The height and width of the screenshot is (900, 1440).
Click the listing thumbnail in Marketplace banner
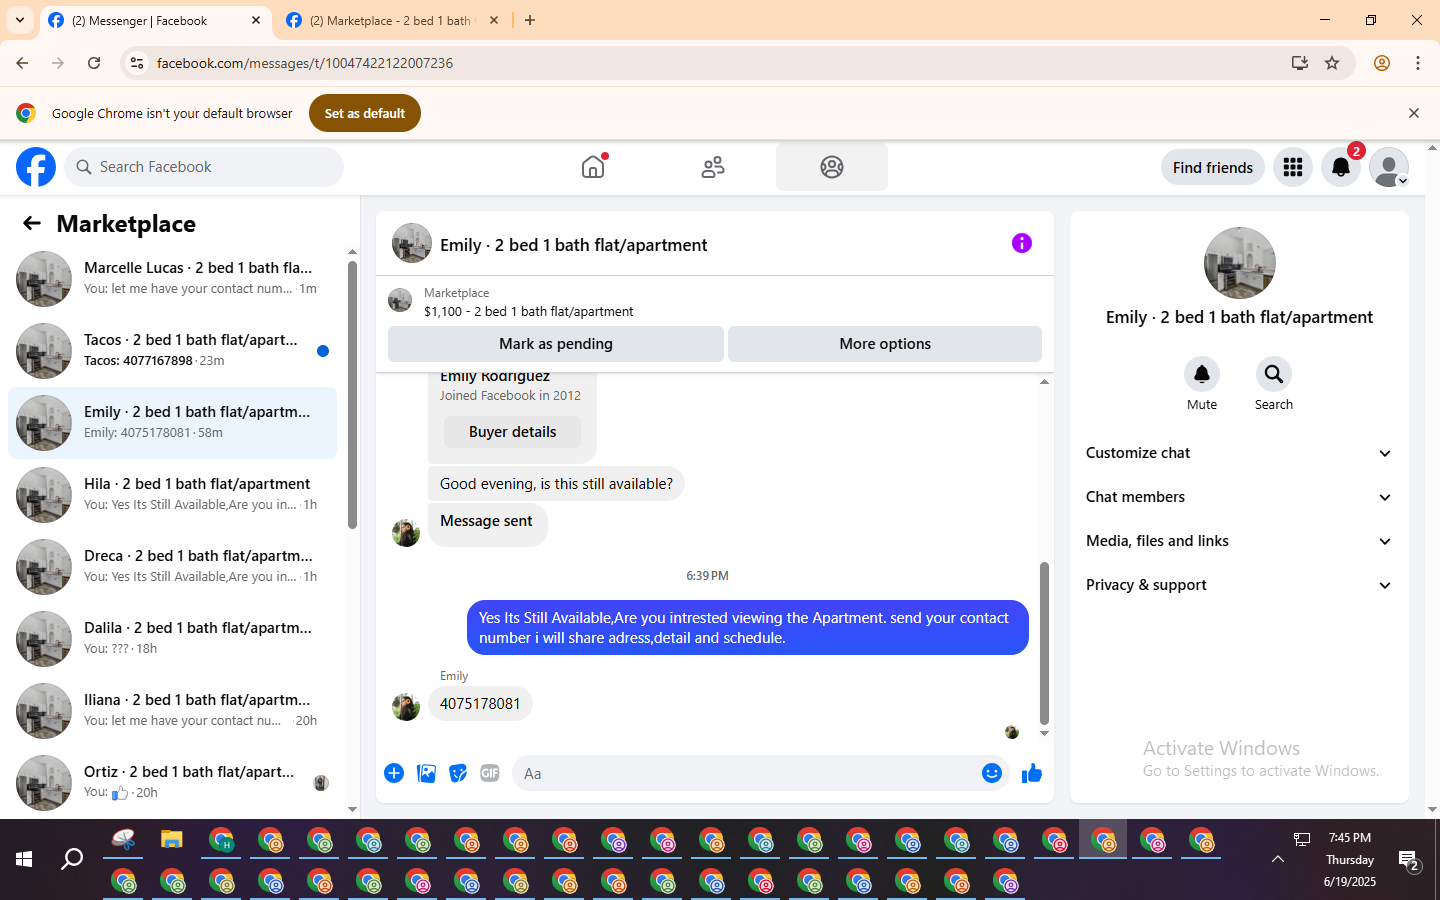(400, 300)
